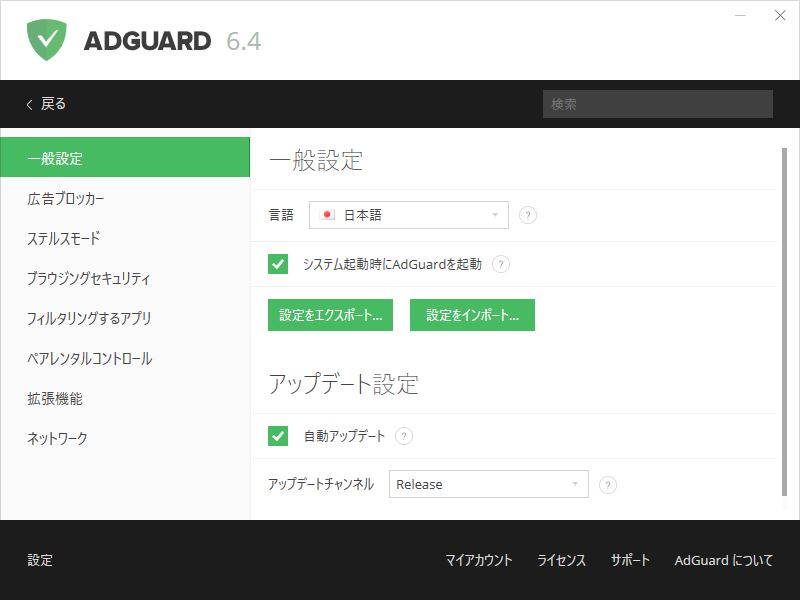Select 一般設定 in the sidebar
800x600 pixels.
pos(125,158)
